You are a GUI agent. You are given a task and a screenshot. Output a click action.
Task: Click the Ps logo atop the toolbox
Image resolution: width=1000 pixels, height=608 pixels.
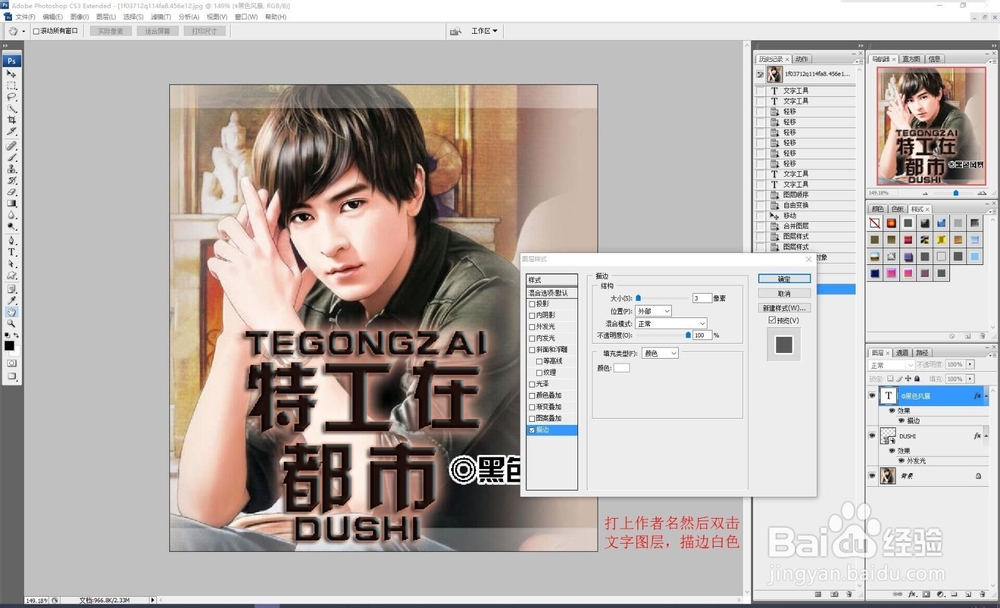[11, 61]
